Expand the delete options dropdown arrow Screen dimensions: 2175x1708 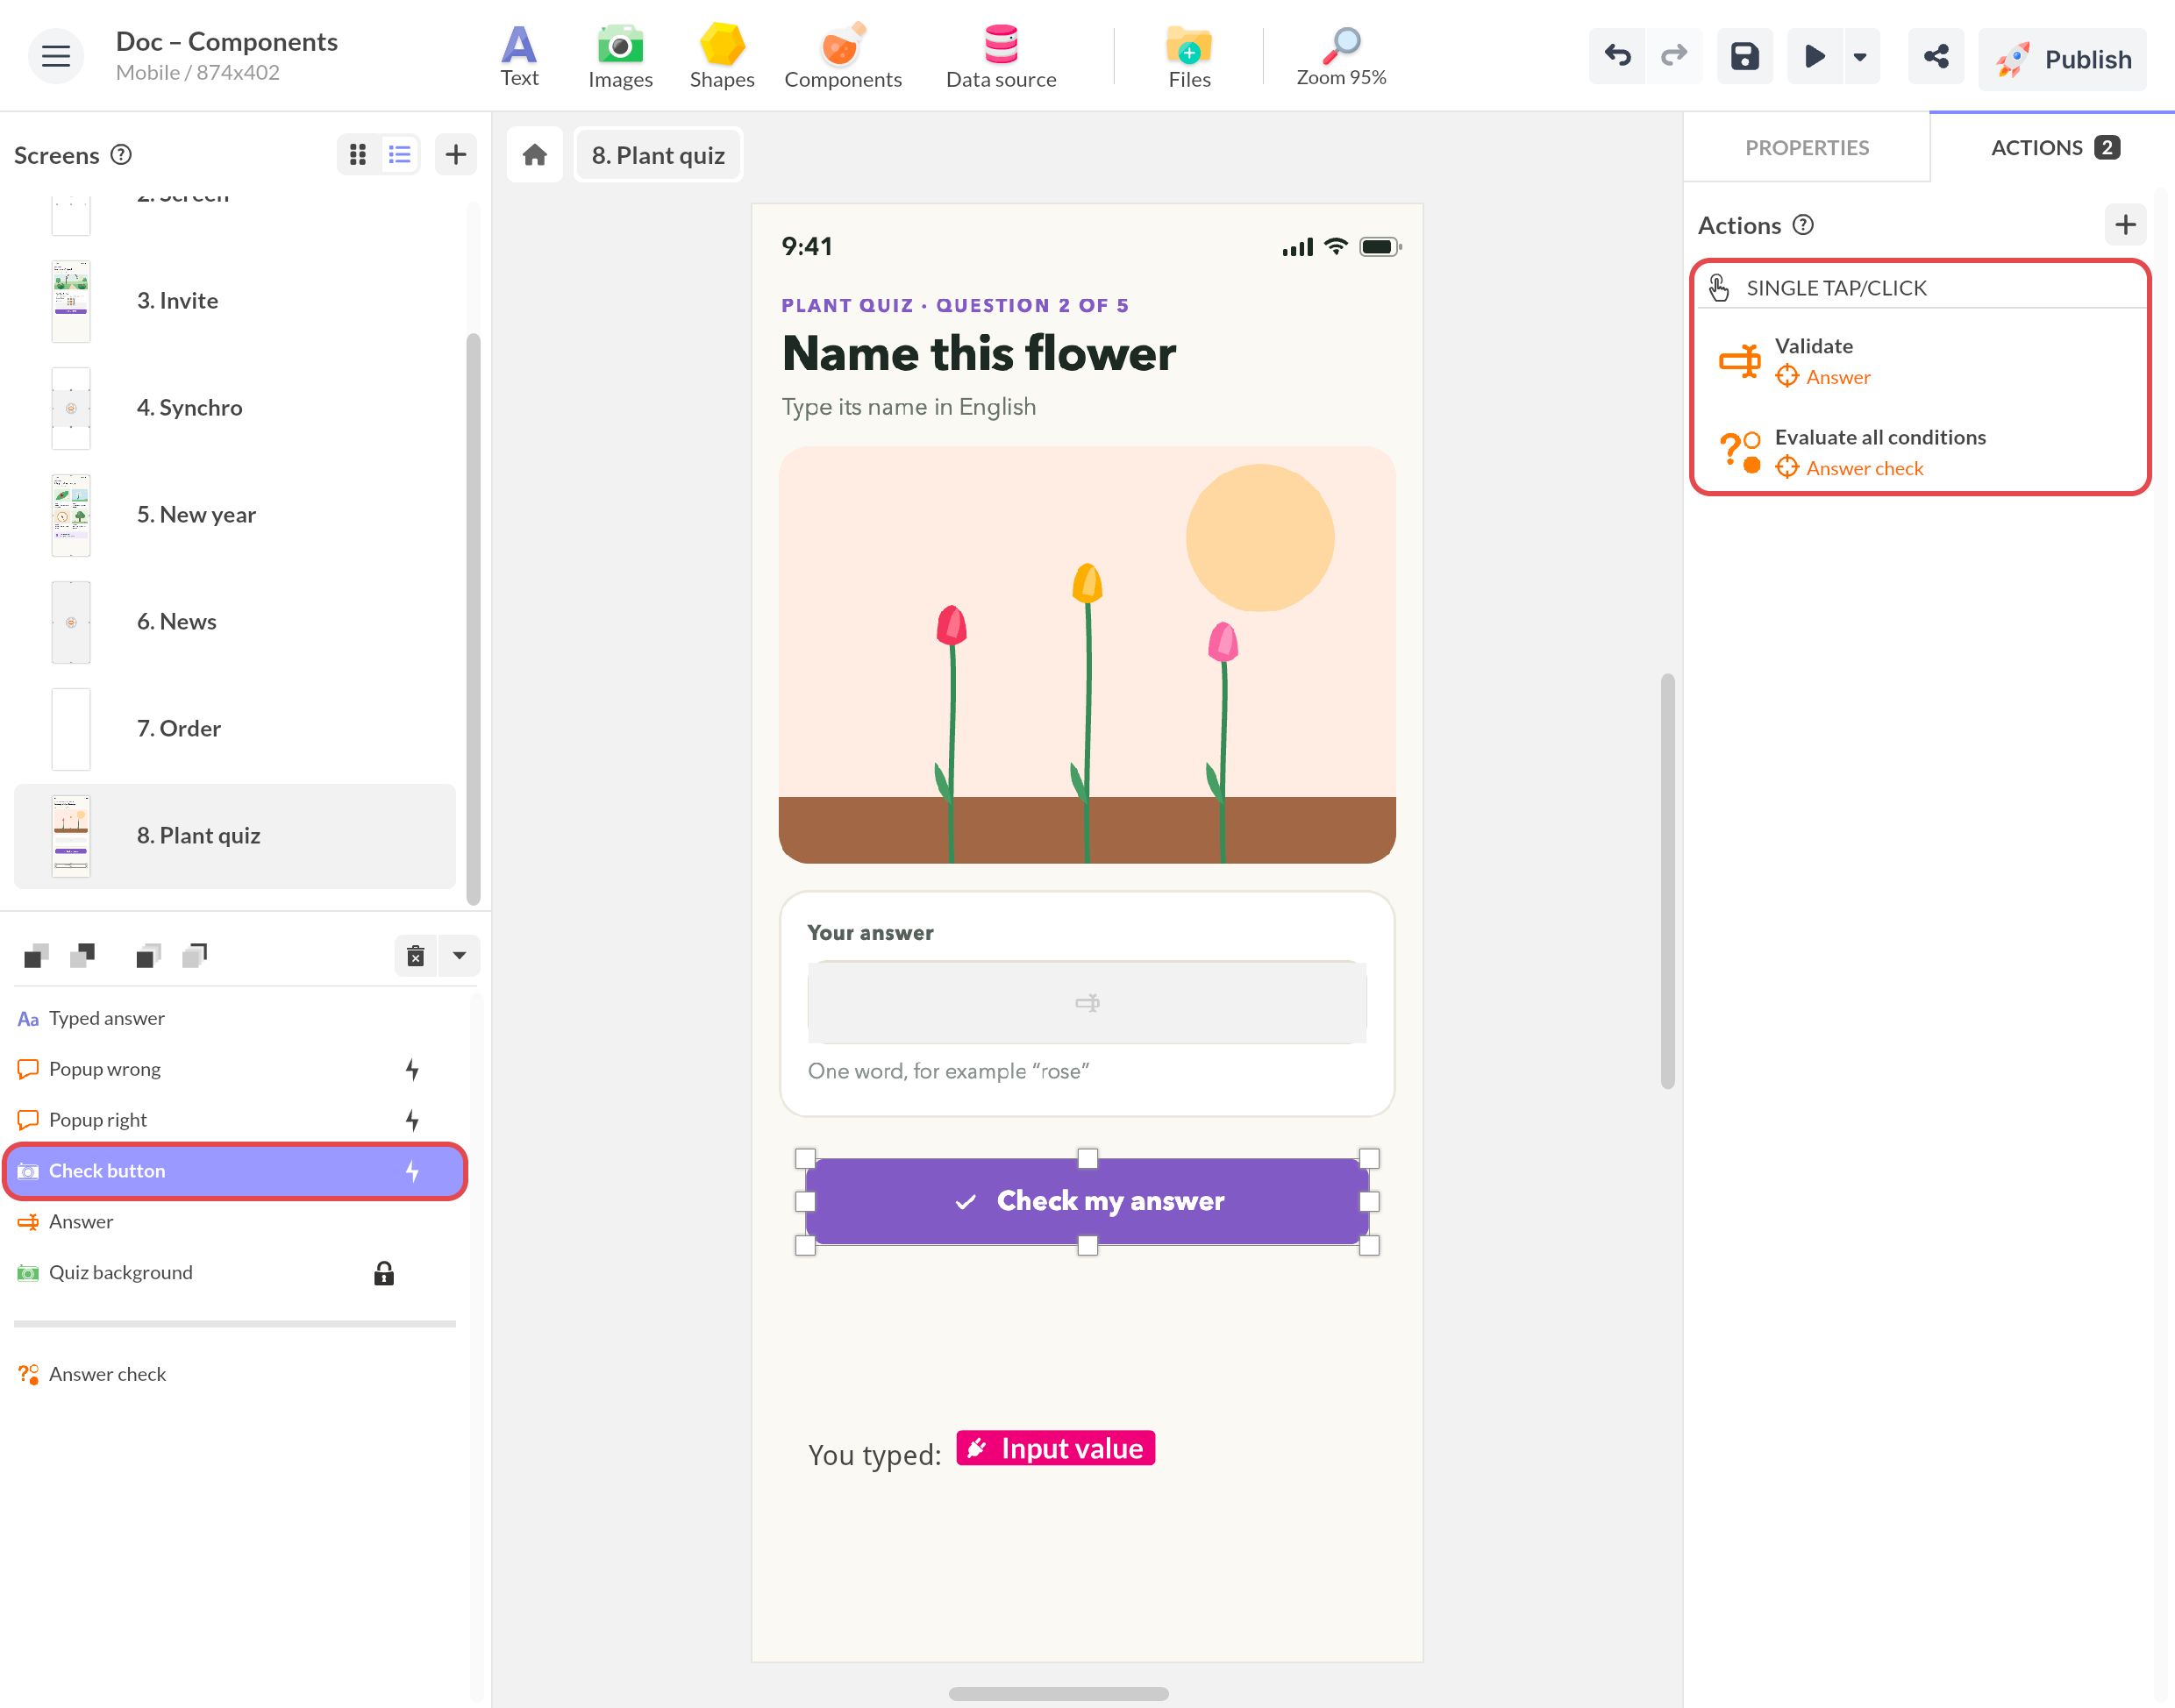pos(459,956)
